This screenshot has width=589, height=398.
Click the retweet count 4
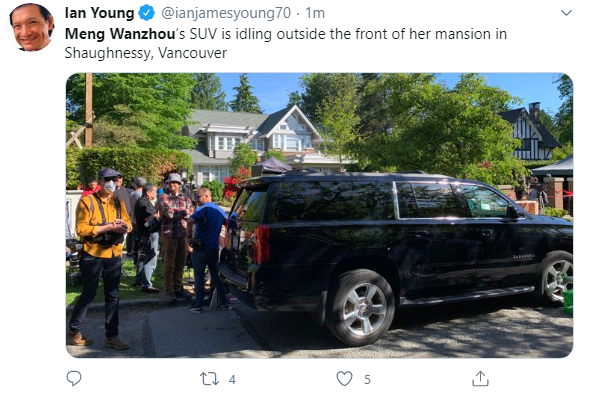click(232, 380)
